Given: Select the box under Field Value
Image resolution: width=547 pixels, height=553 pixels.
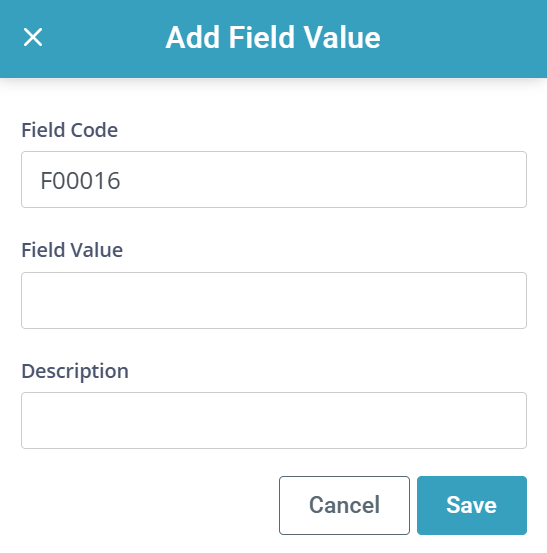Looking at the screenshot, I should (274, 300).
